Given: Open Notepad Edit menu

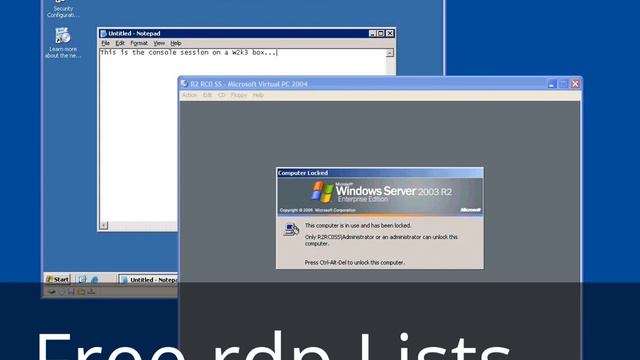Looking at the screenshot, I should [x=120, y=43].
